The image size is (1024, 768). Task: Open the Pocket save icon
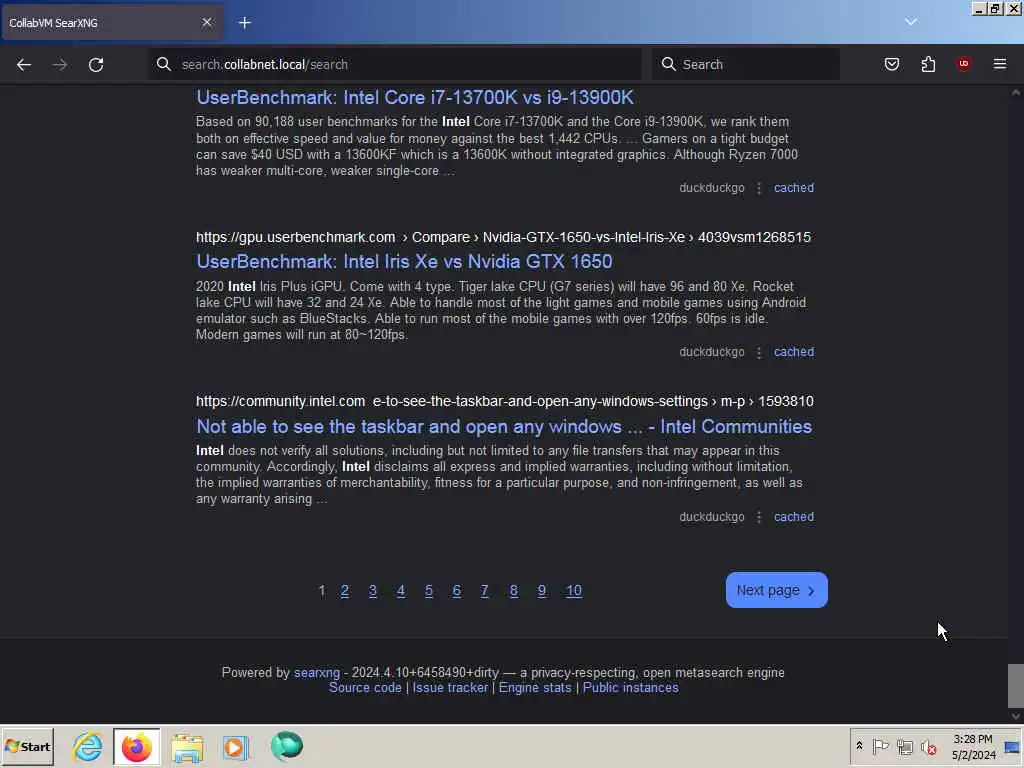(x=891, y=64)
